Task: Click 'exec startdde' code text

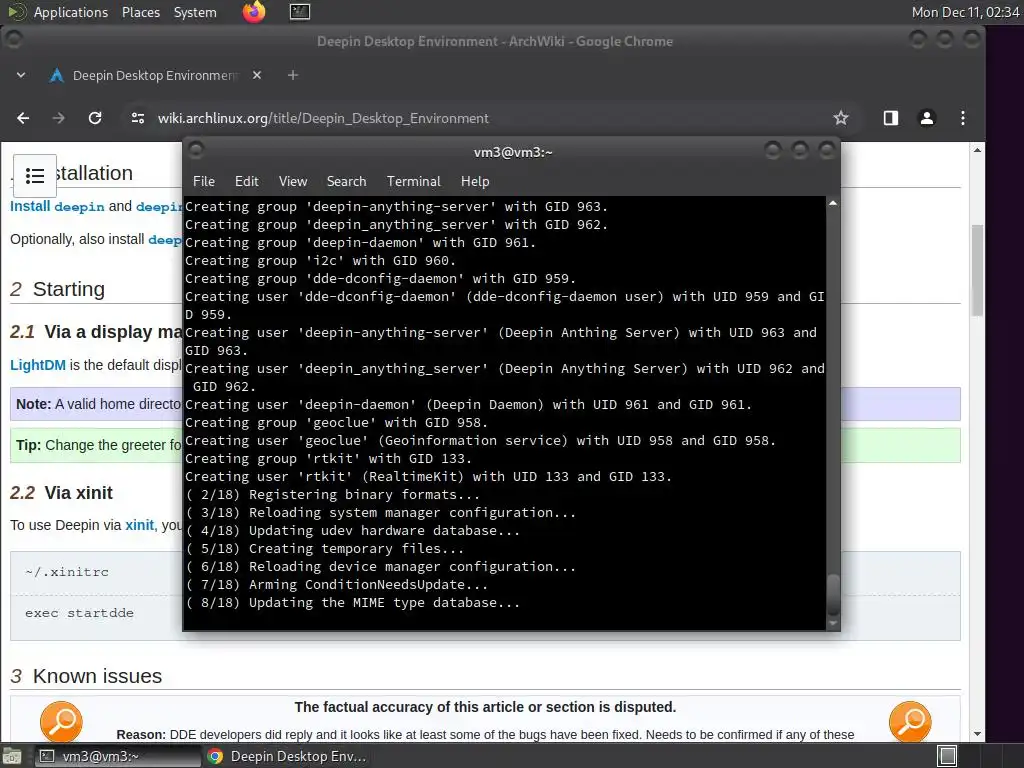Action: (x=79, y=613)
